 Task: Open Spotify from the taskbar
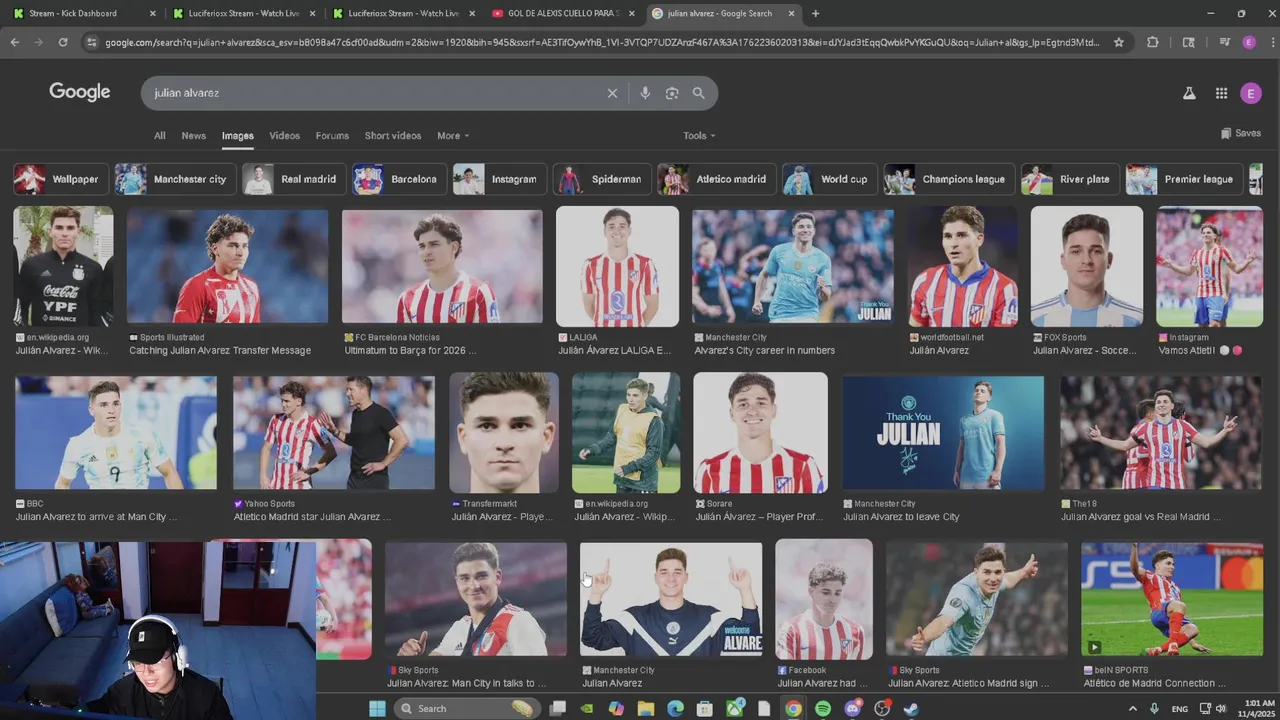pos(823,708)
